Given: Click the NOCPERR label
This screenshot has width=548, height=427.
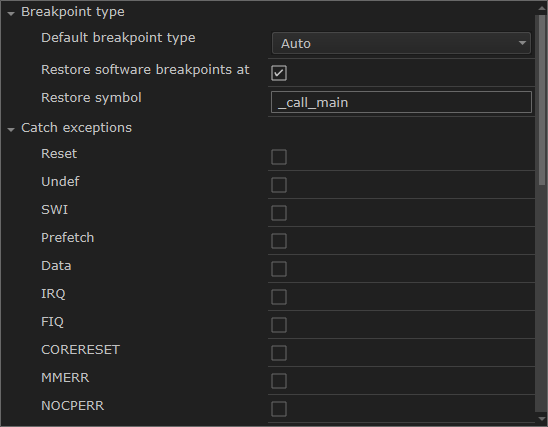Looking at the screenshot, I should pos(72,406).
